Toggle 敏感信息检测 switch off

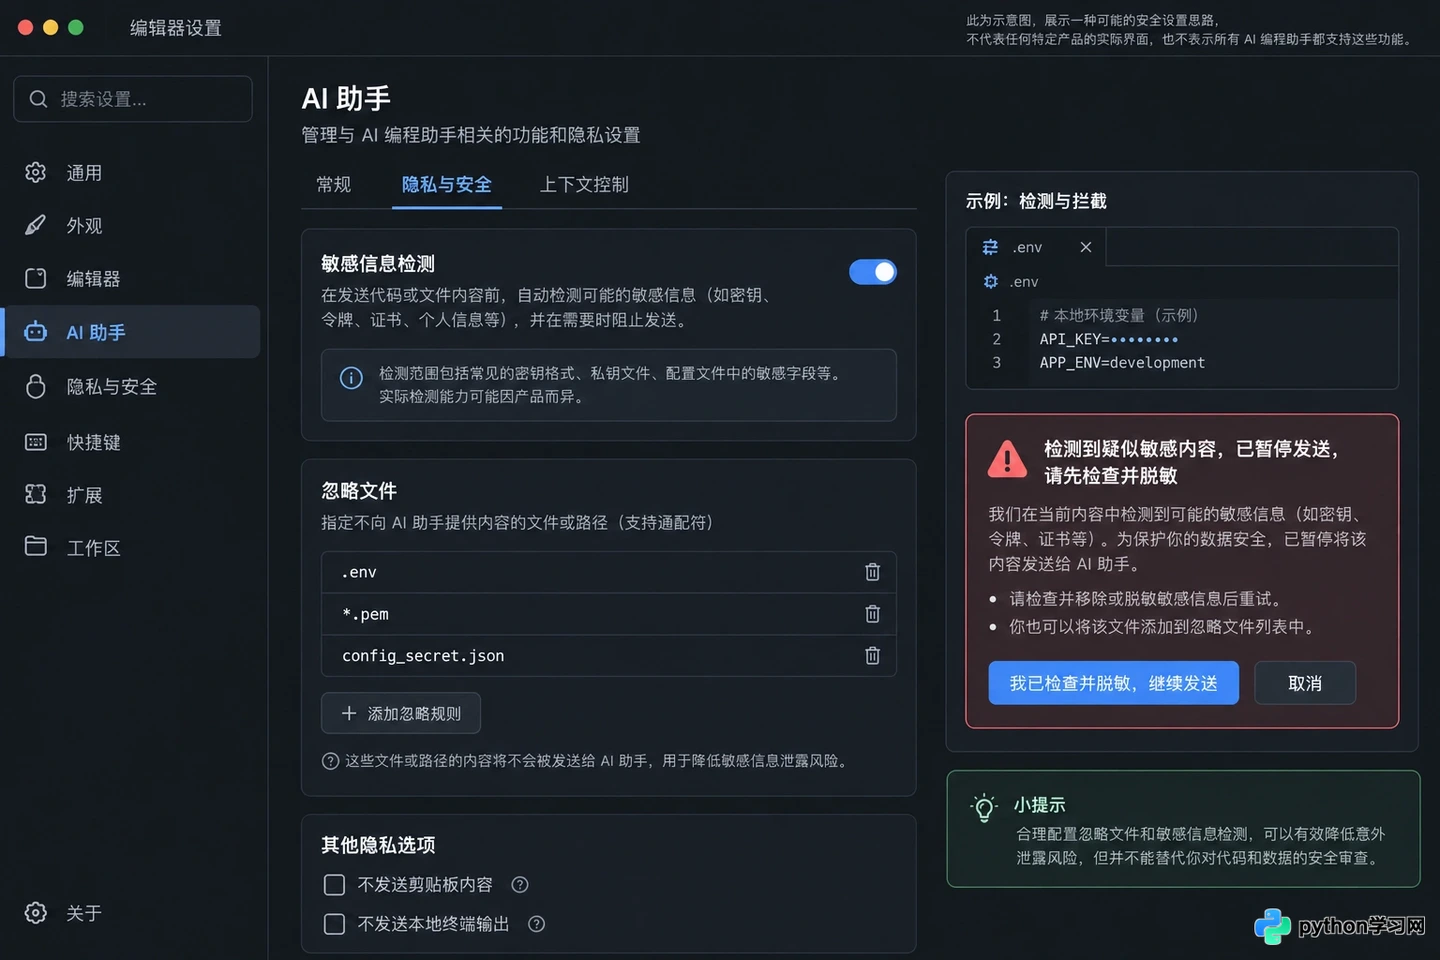[873, 272]
